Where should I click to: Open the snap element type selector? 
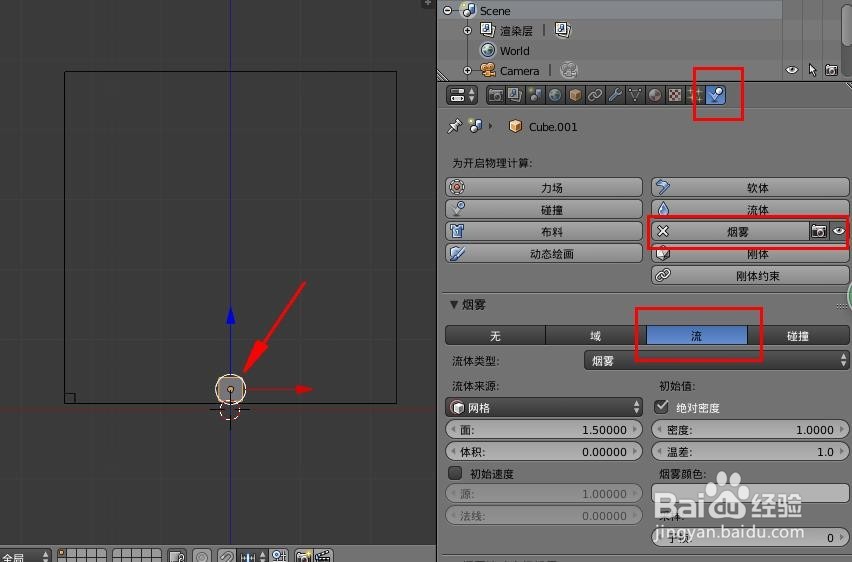[253, 556]
